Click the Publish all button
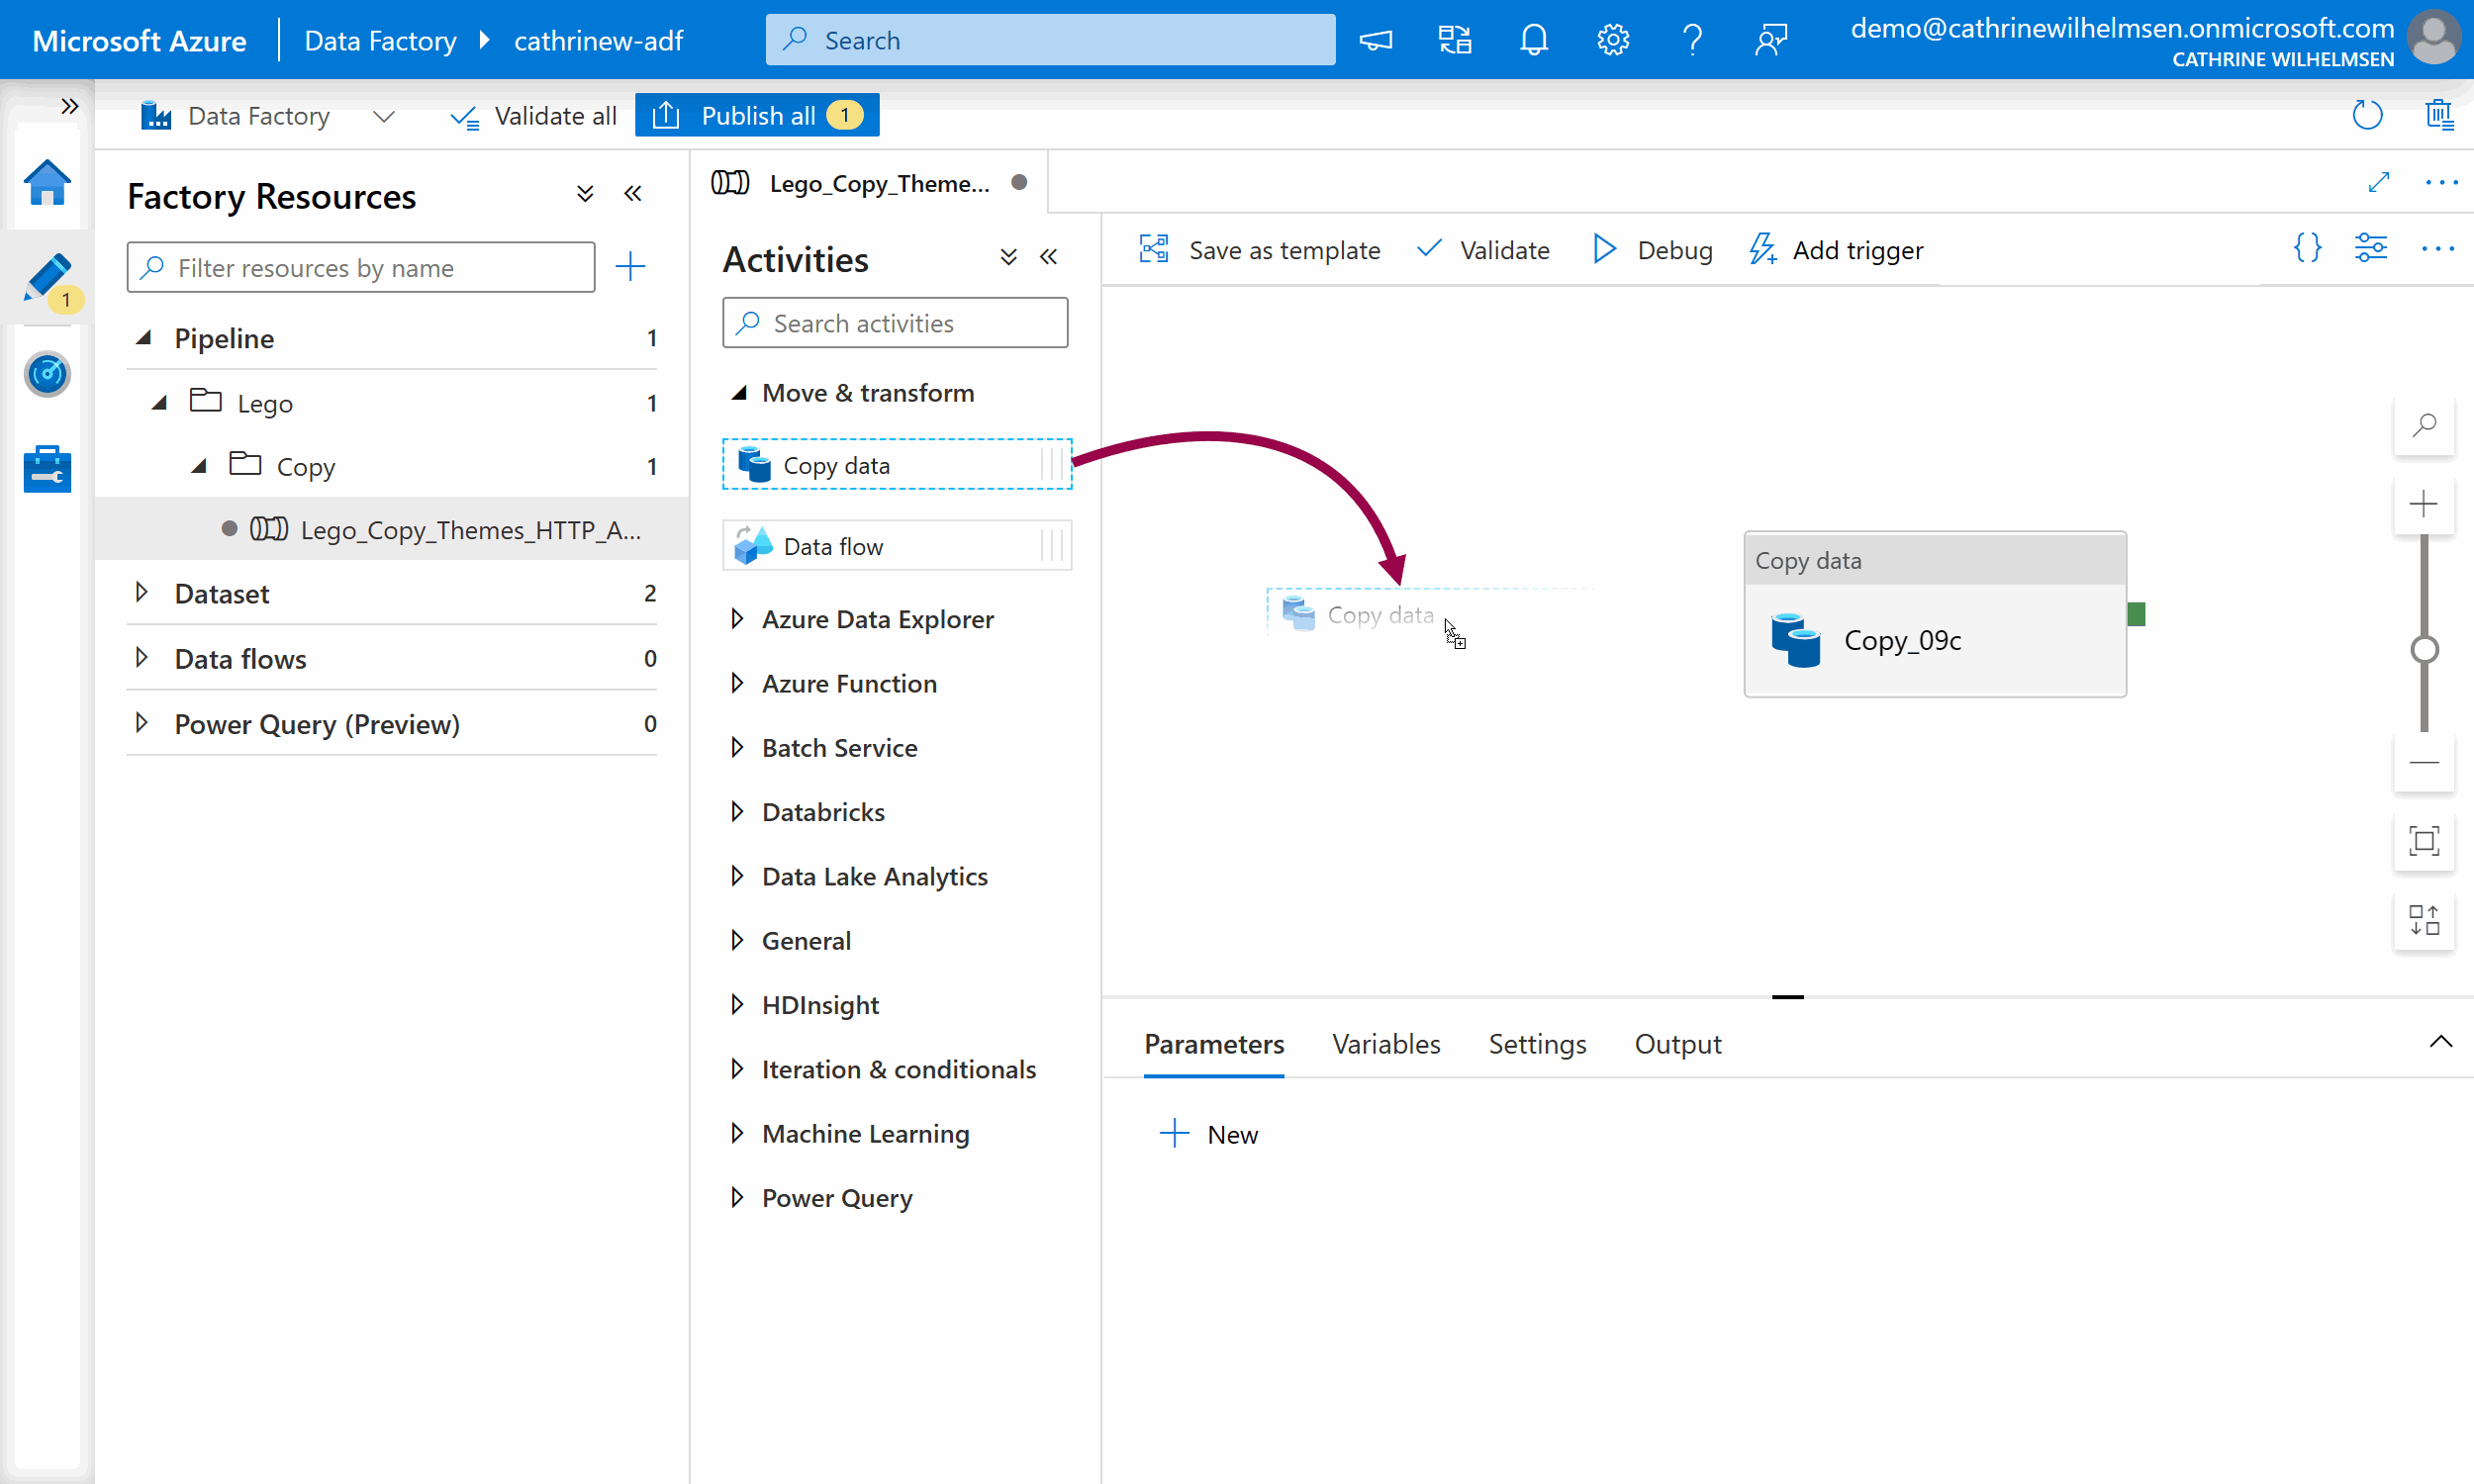This screenshot has height=1484, width=2474. tap(757, 116)
